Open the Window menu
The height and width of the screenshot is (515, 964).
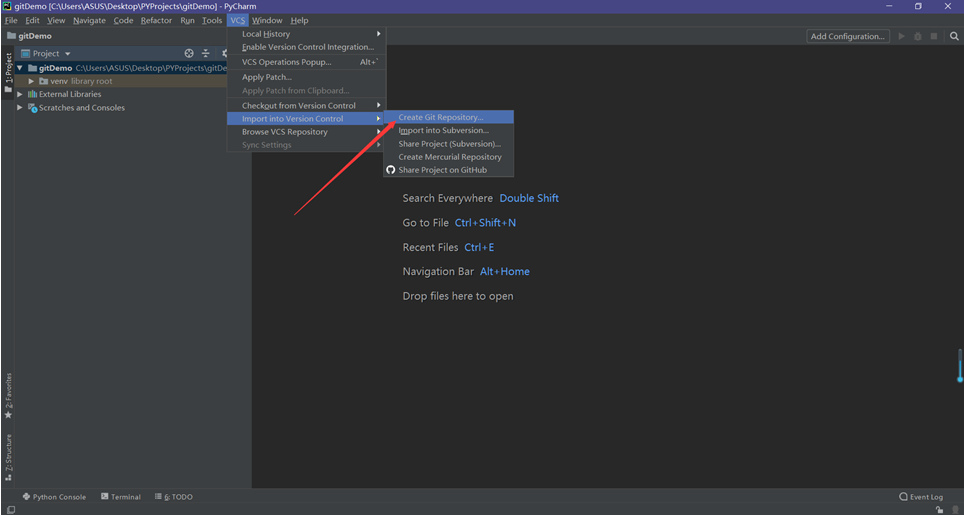267,20
